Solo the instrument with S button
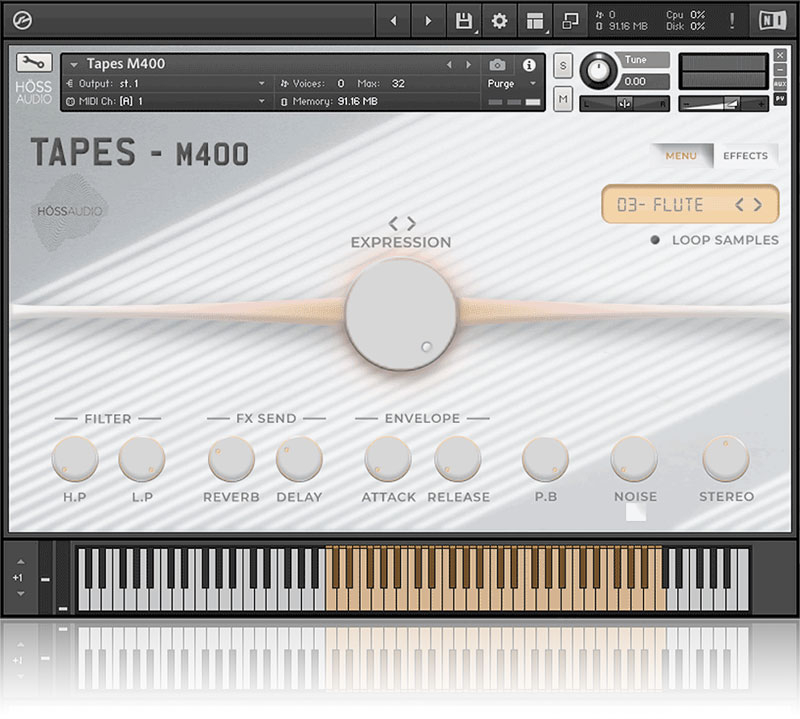 pyautogui.click(x=563, y=65)
